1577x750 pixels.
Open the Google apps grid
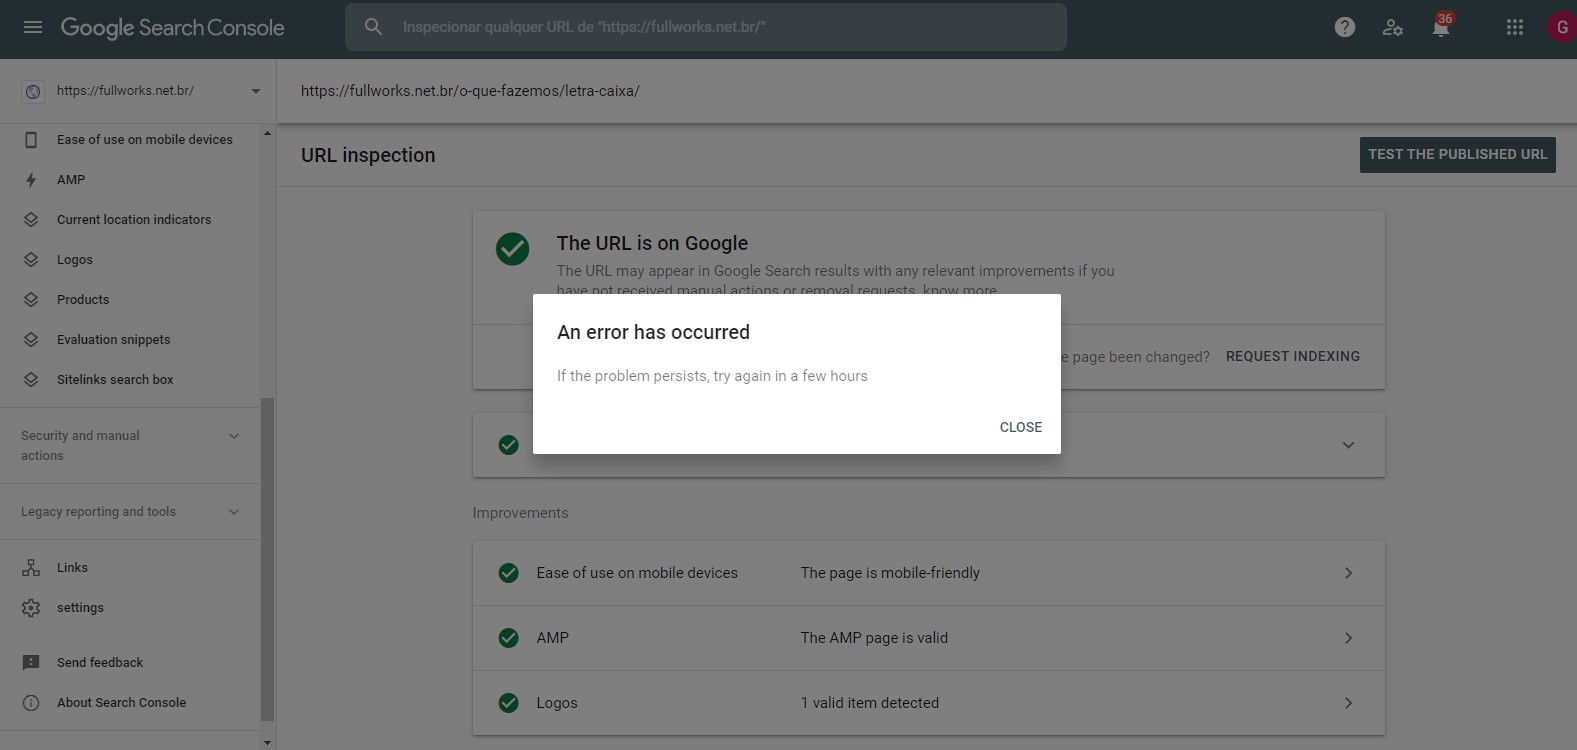click(x=1515, y=27)
